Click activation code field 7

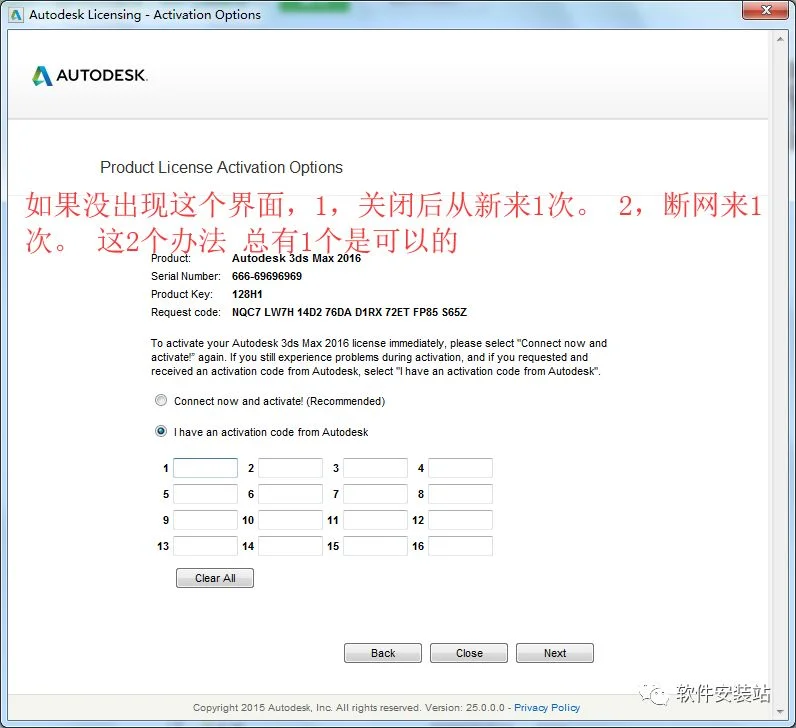(x=375, y=494)
